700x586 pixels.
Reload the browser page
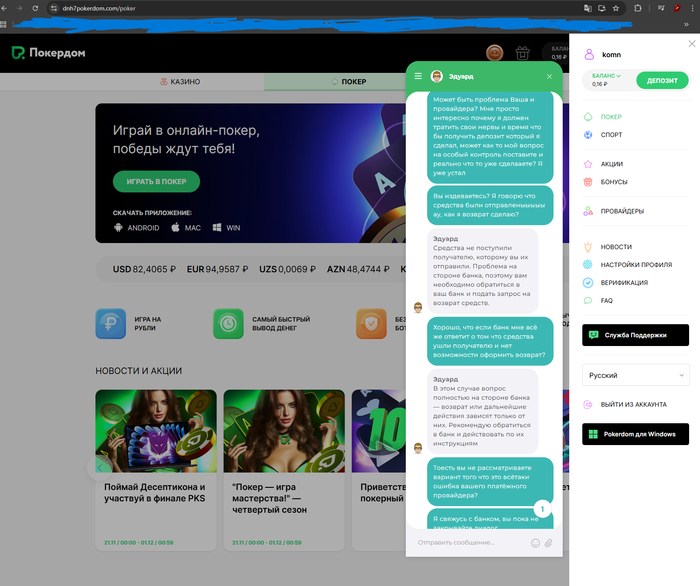tap(35, 8)
